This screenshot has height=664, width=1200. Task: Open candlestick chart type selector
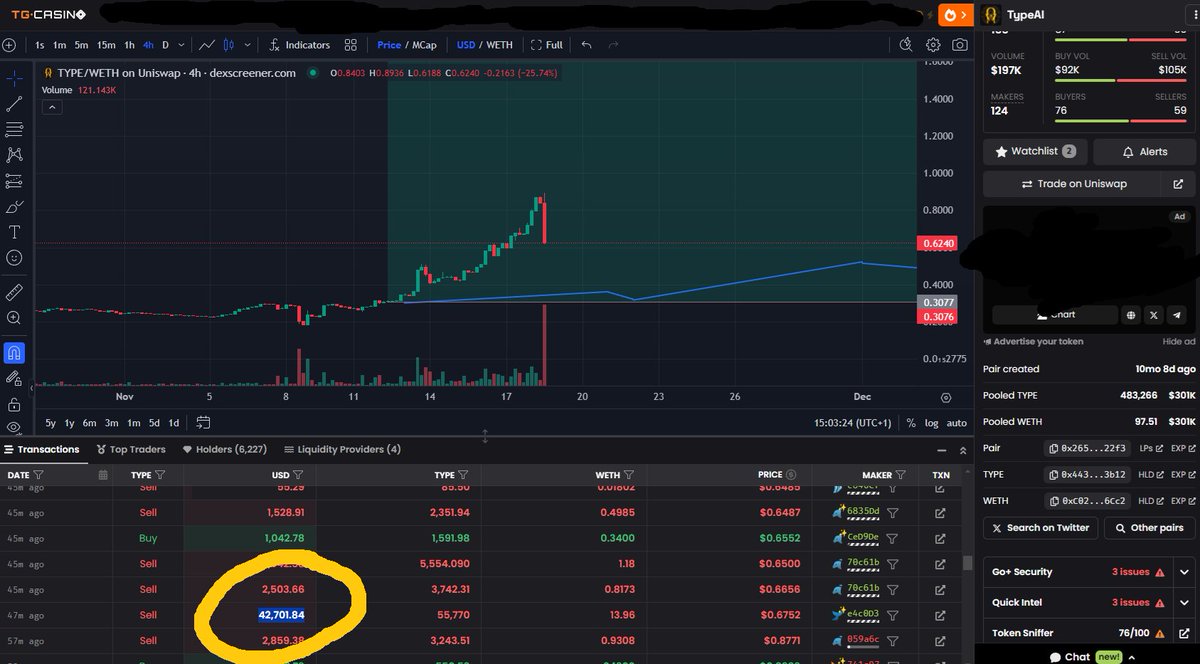pos(229,45)
